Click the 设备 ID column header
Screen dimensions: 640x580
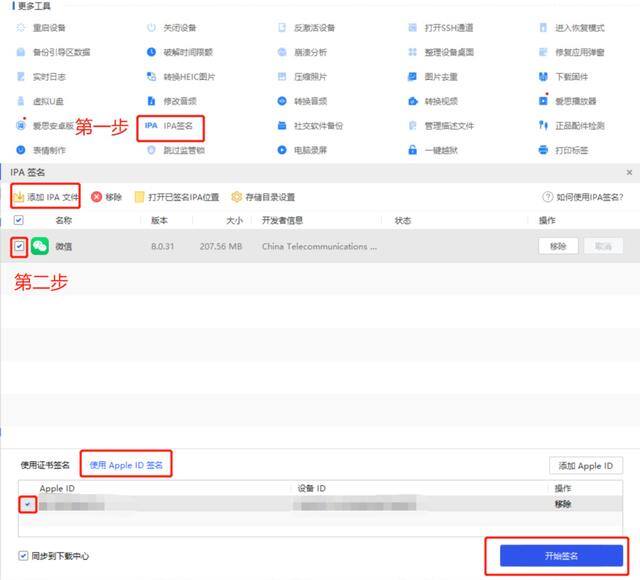311,488
